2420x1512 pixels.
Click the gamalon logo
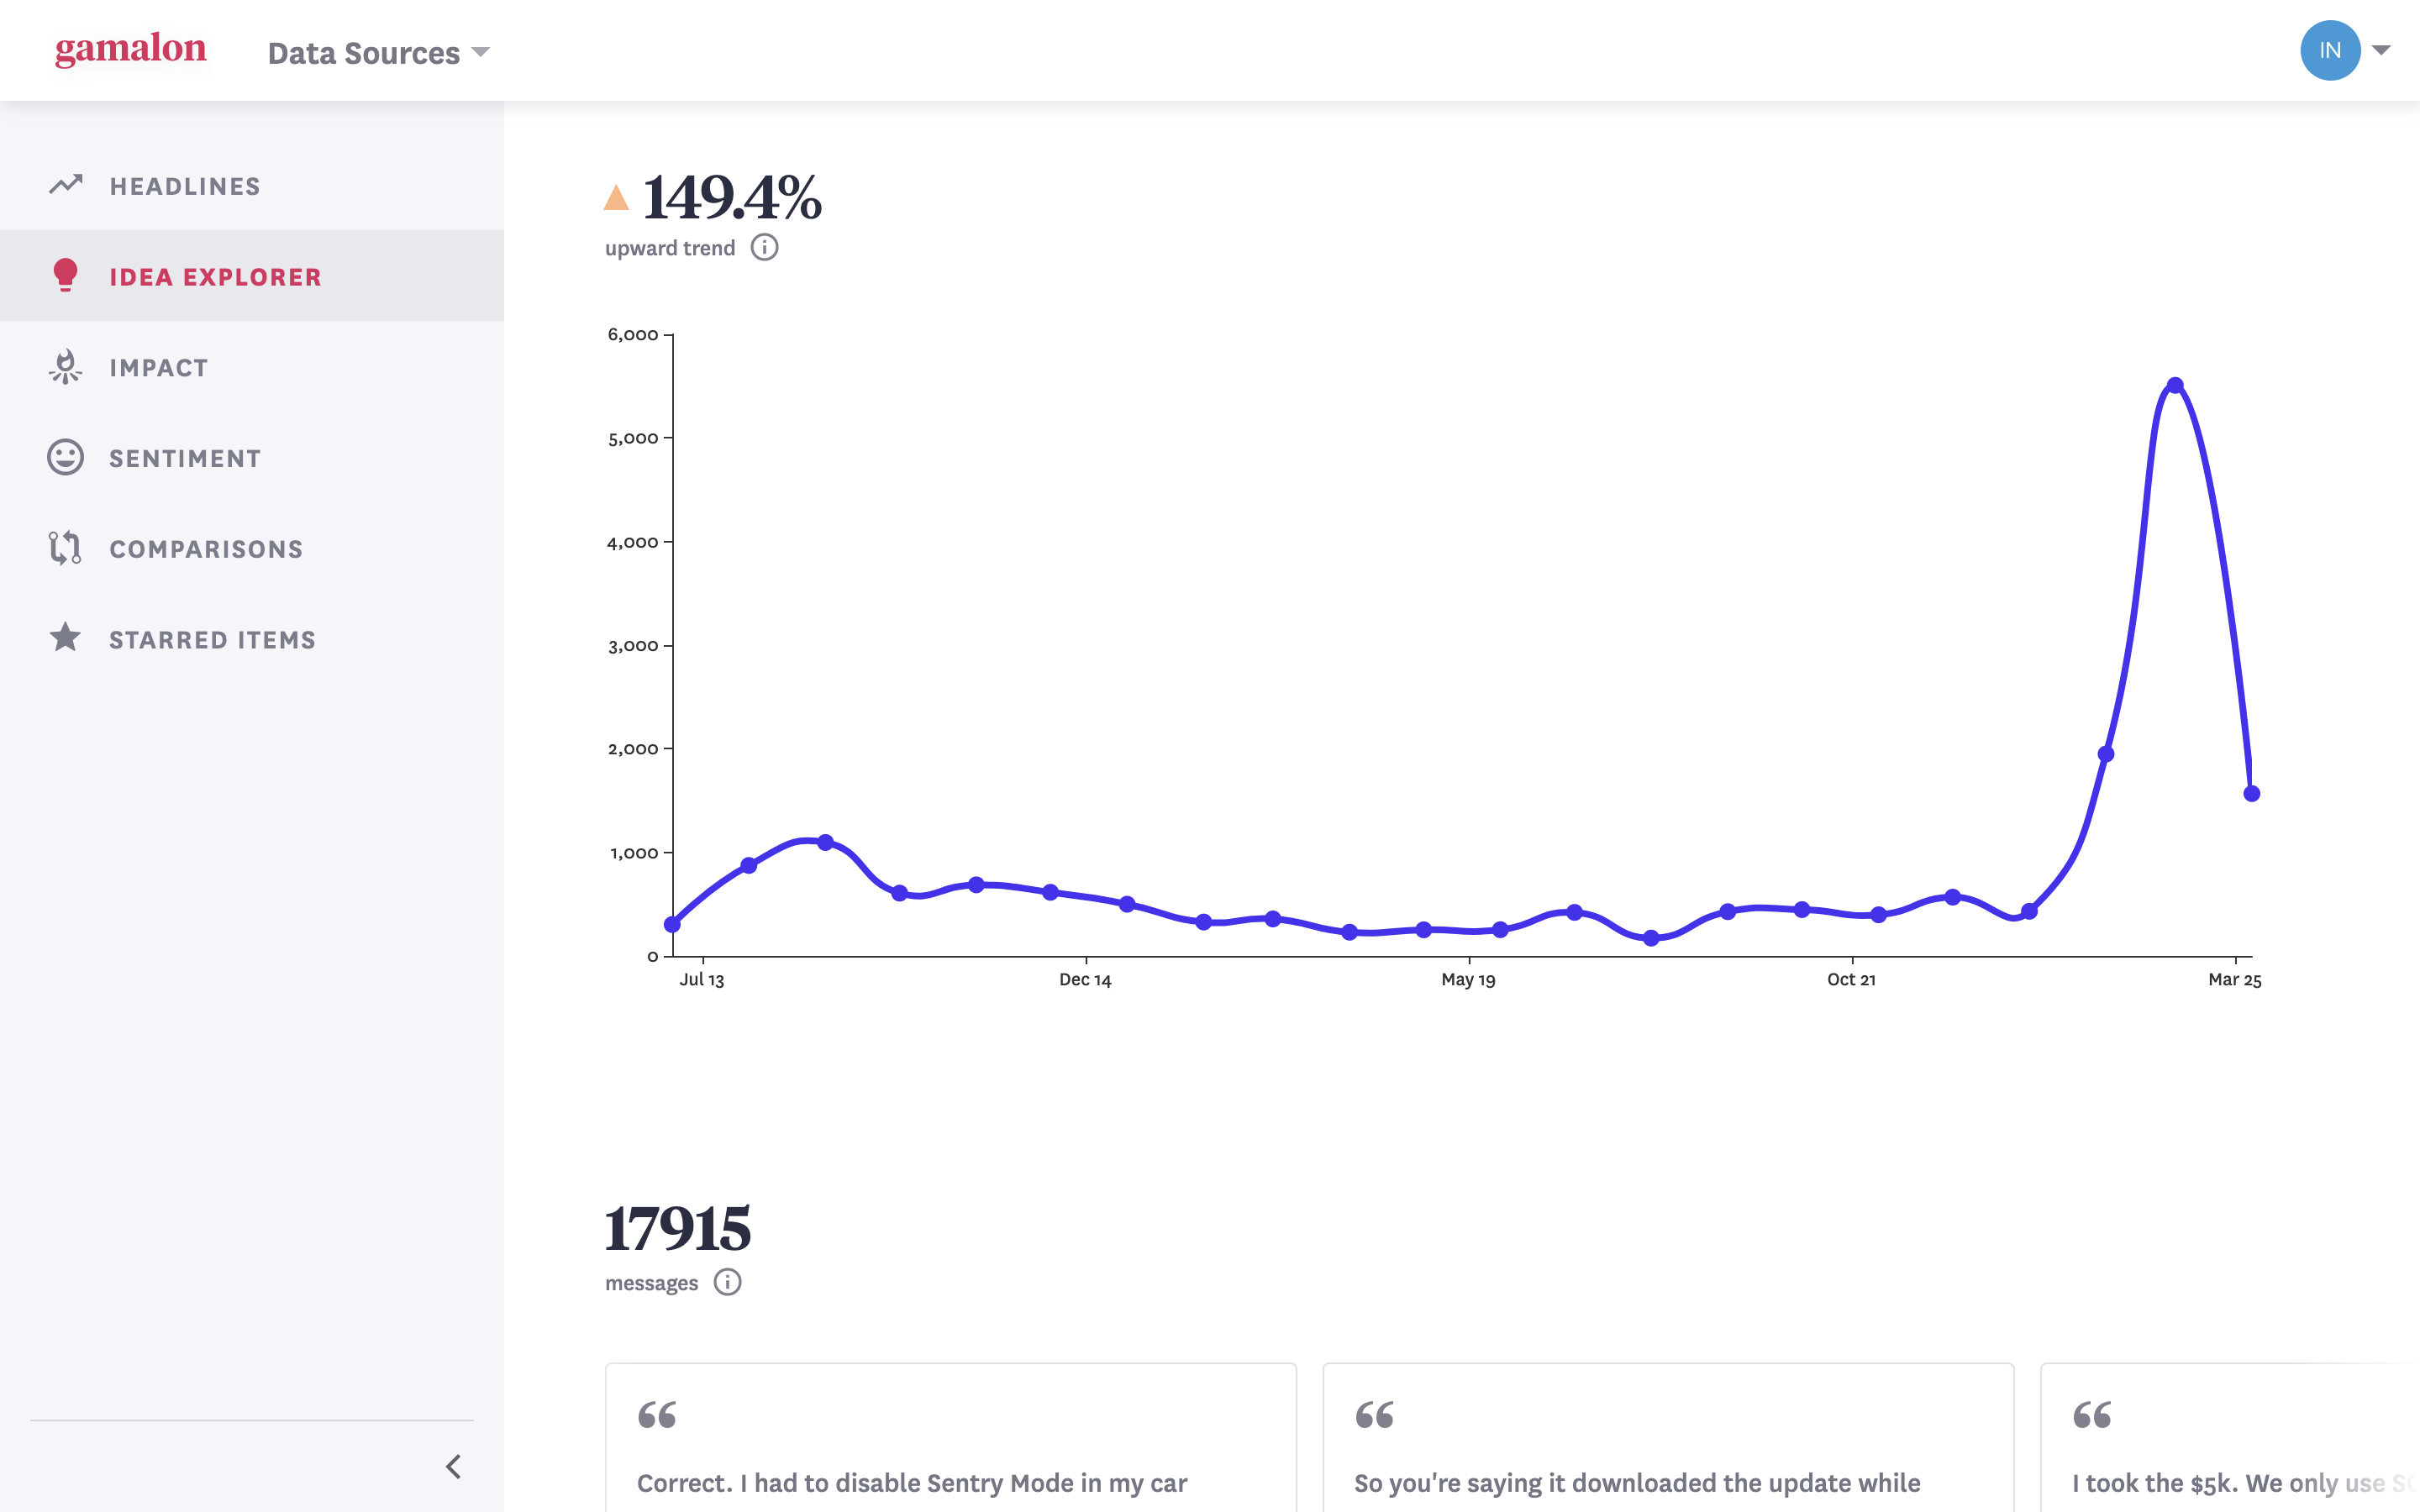tap(131, 49)
